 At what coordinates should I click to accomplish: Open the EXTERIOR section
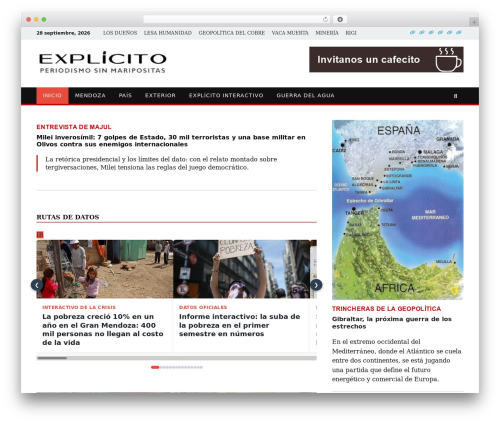pos(160,96)
